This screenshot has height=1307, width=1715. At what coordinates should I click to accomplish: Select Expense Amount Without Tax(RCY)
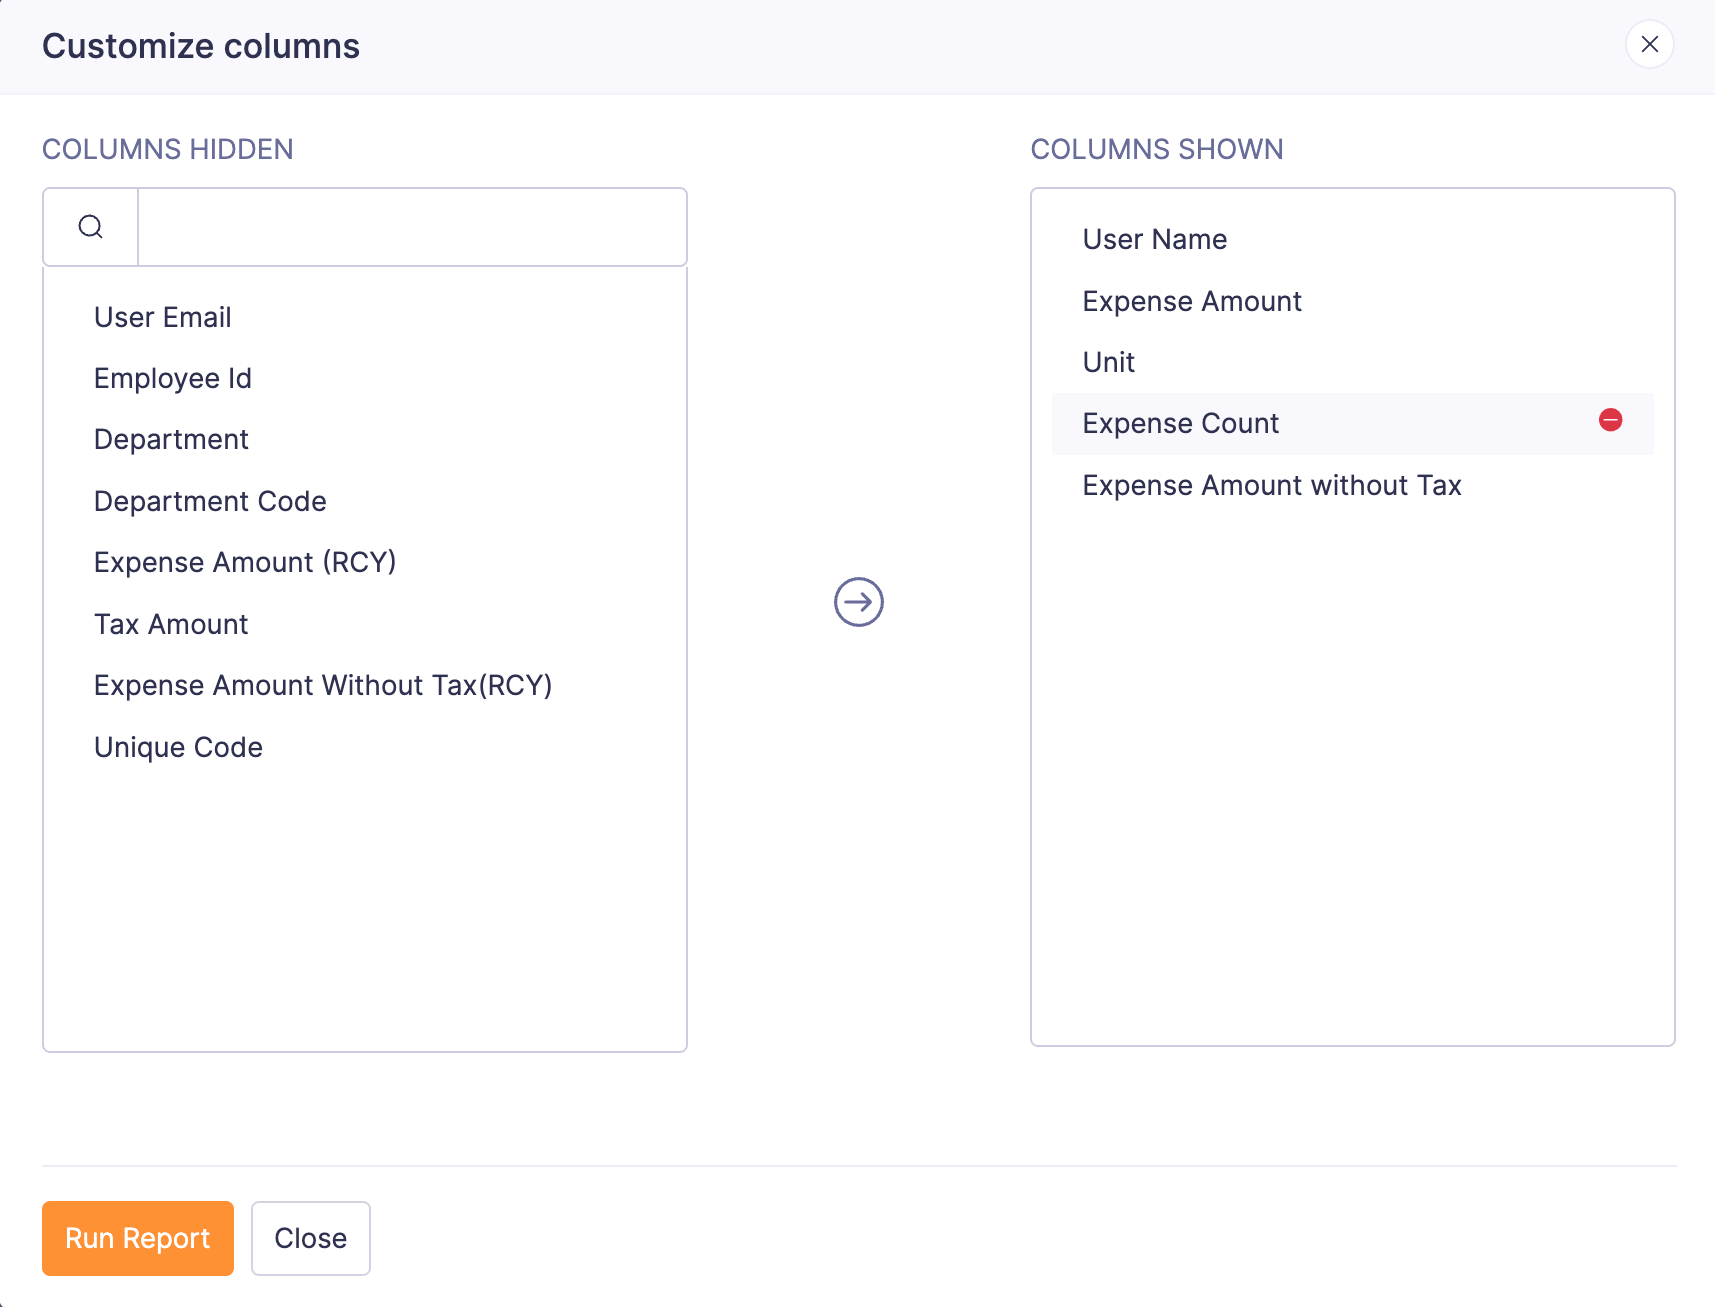tap(322, 685)
